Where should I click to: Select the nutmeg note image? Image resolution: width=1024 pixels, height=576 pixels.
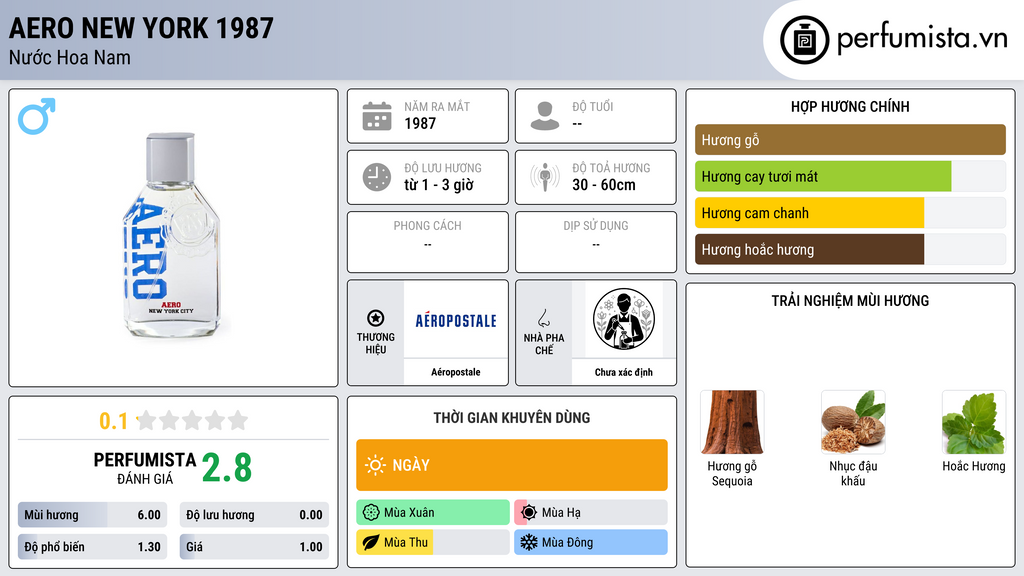click(x=853, y=422)
